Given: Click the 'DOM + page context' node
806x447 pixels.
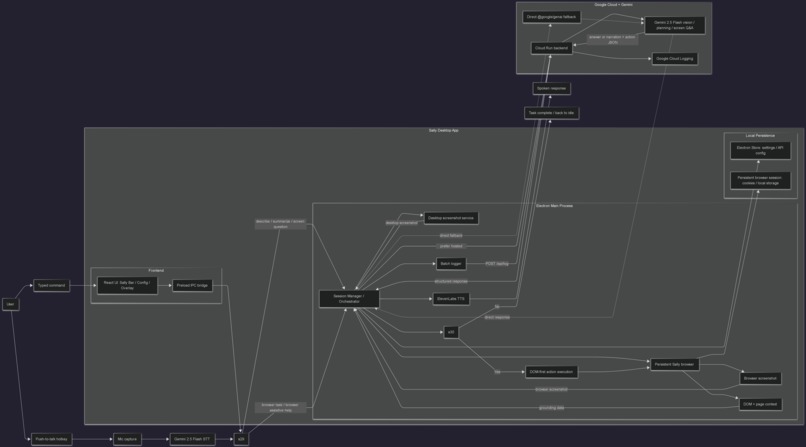Looking at the screenshot, I should [760, 404].
